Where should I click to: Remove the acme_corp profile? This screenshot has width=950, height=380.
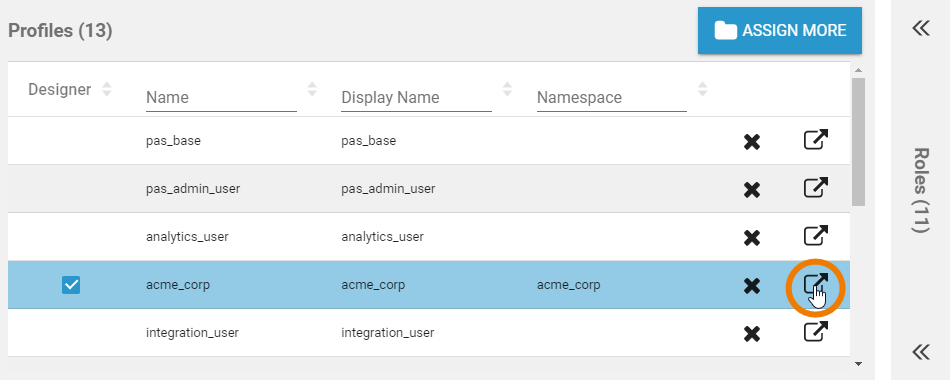752,286
